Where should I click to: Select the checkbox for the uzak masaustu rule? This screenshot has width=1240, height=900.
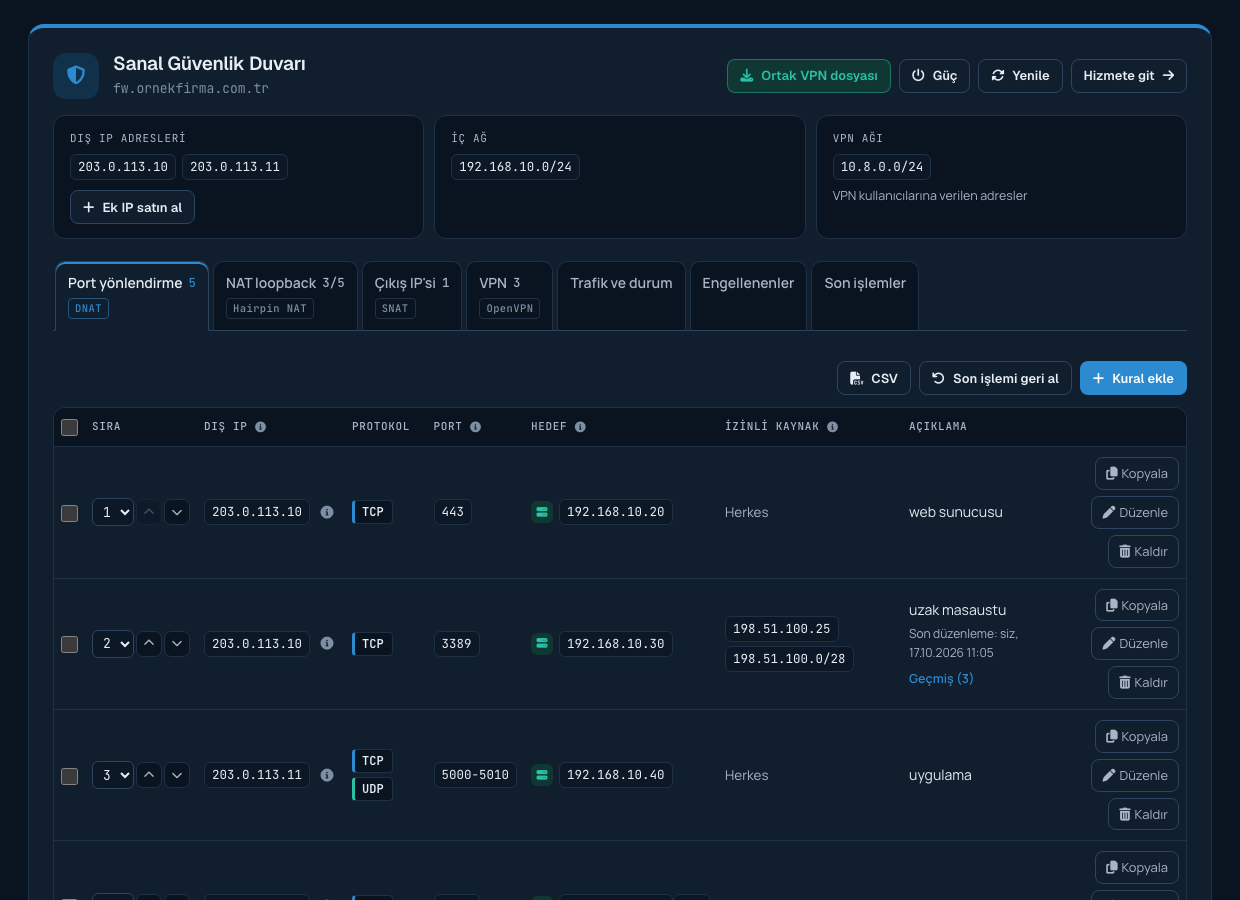(70, 644)
